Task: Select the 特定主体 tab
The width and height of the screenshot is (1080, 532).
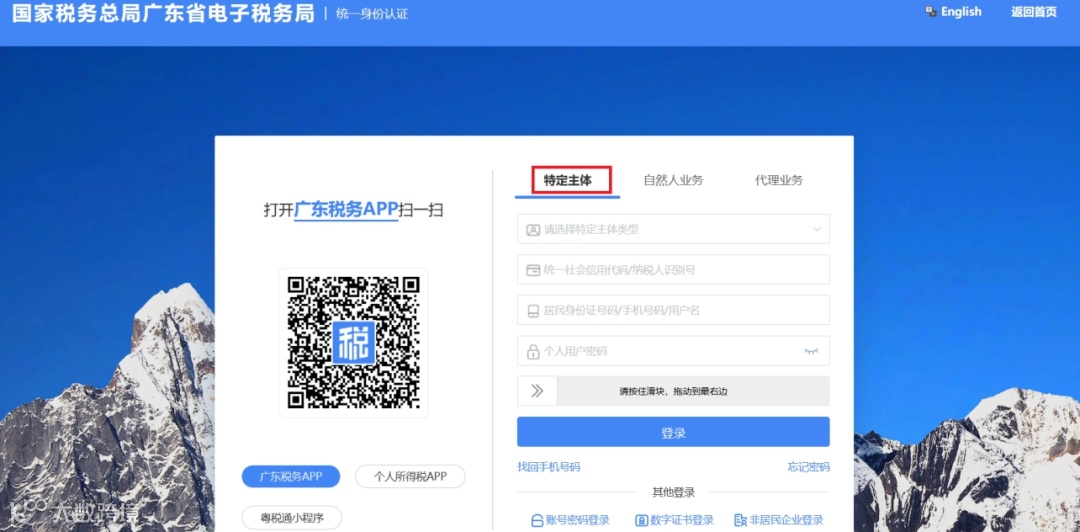Action: (568, 181)
